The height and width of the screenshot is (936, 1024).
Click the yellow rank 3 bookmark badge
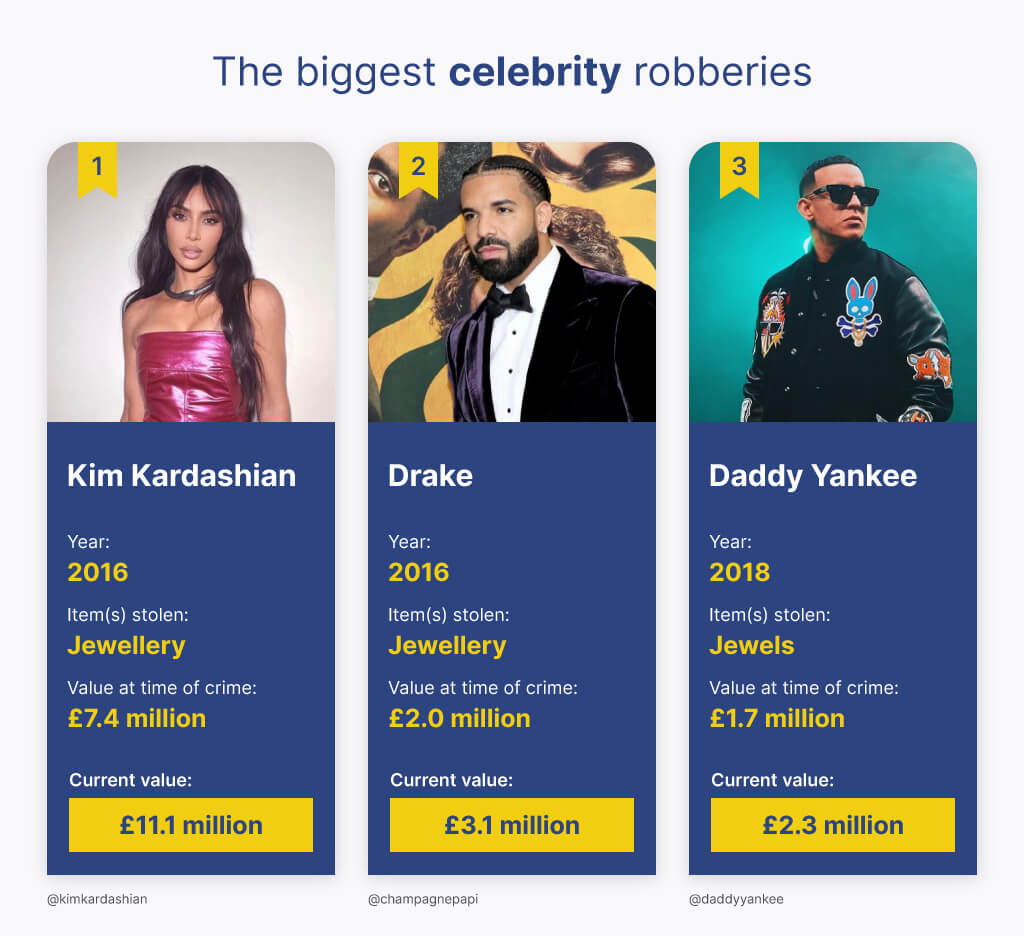(x=739, y=169)
